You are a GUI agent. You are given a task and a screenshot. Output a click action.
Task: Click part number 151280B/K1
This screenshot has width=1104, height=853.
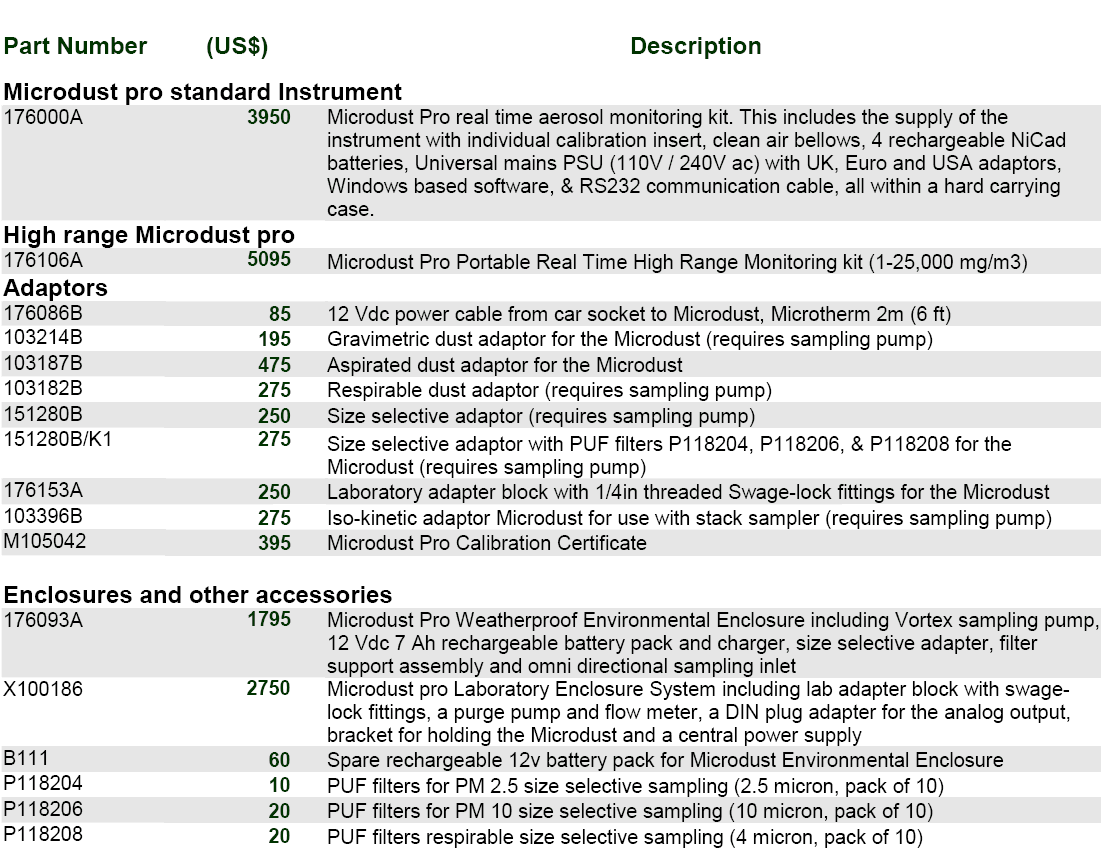click(58, 440)
